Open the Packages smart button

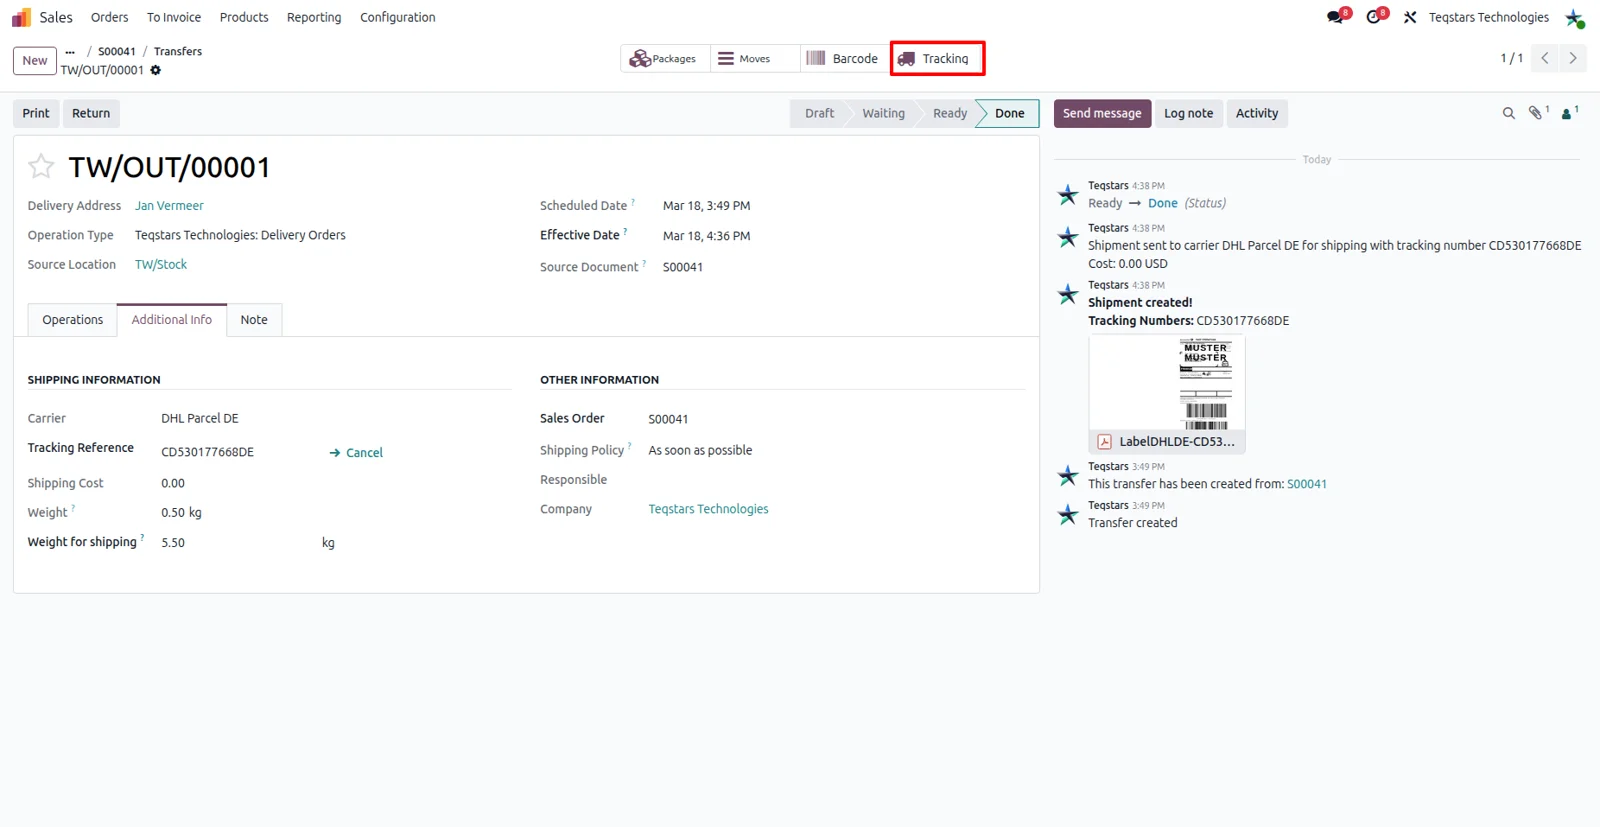tap(664, 59)
